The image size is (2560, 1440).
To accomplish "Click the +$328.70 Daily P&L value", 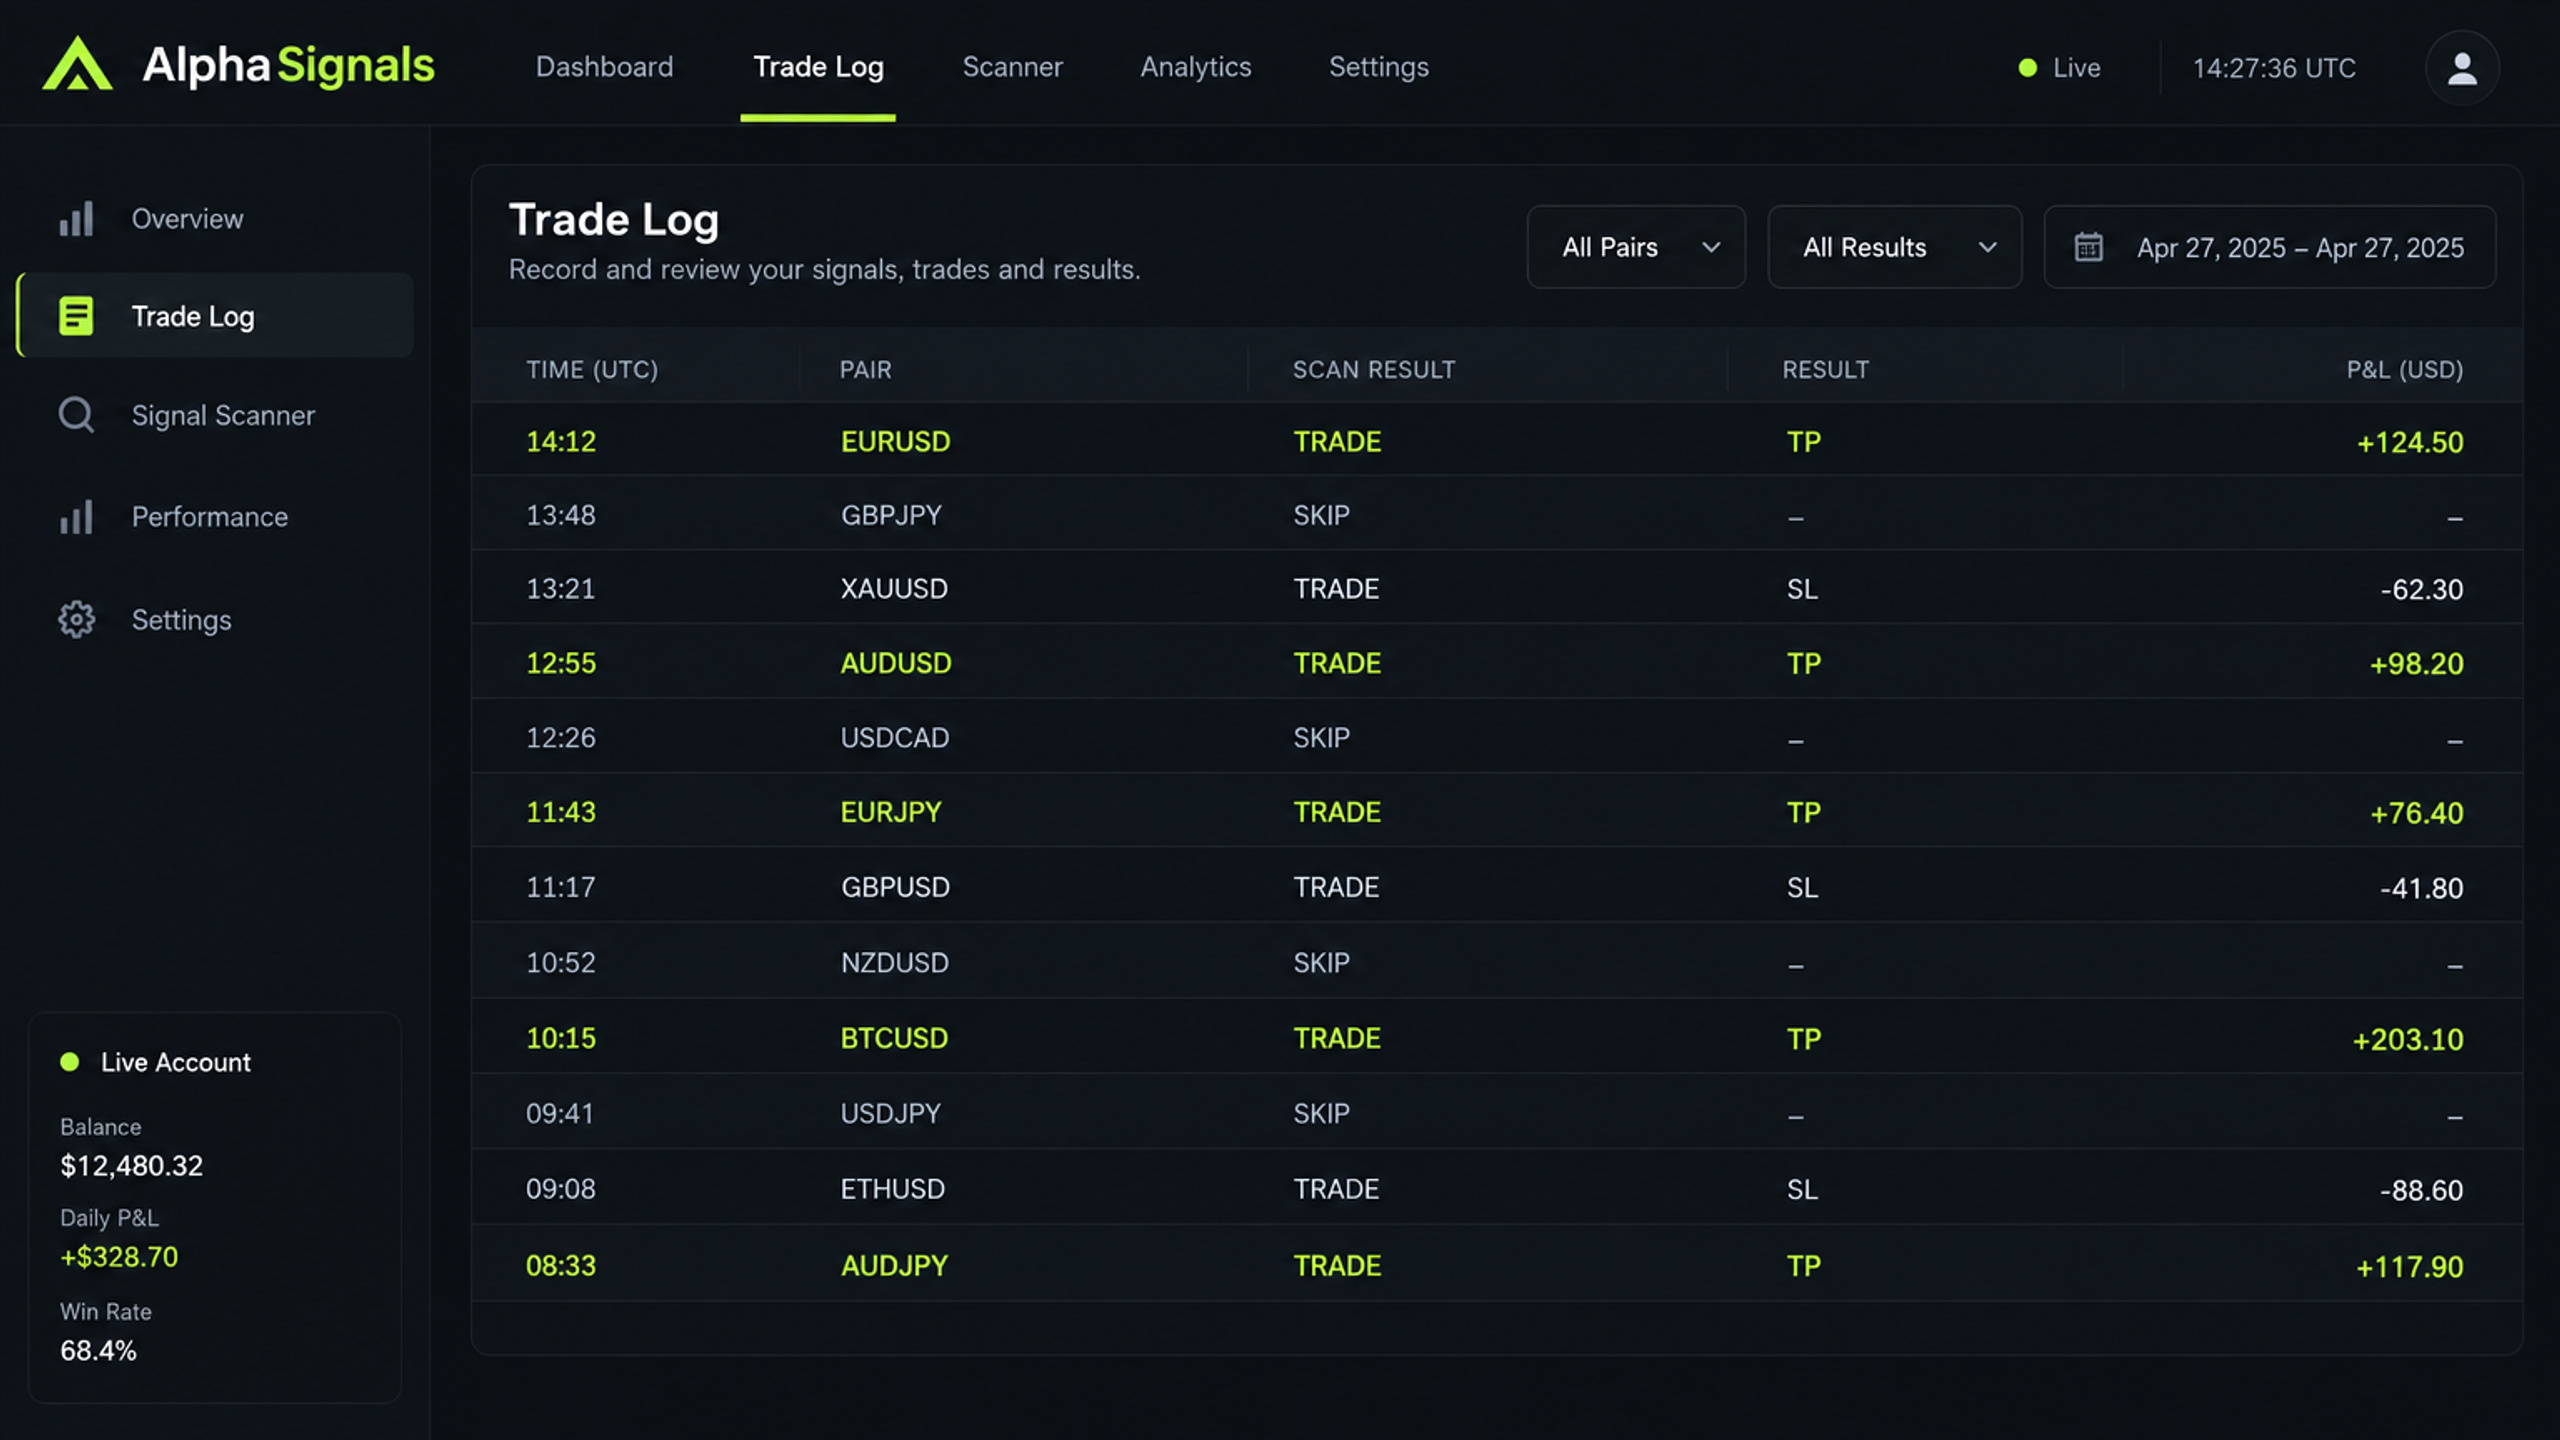I will [119, 1257].
